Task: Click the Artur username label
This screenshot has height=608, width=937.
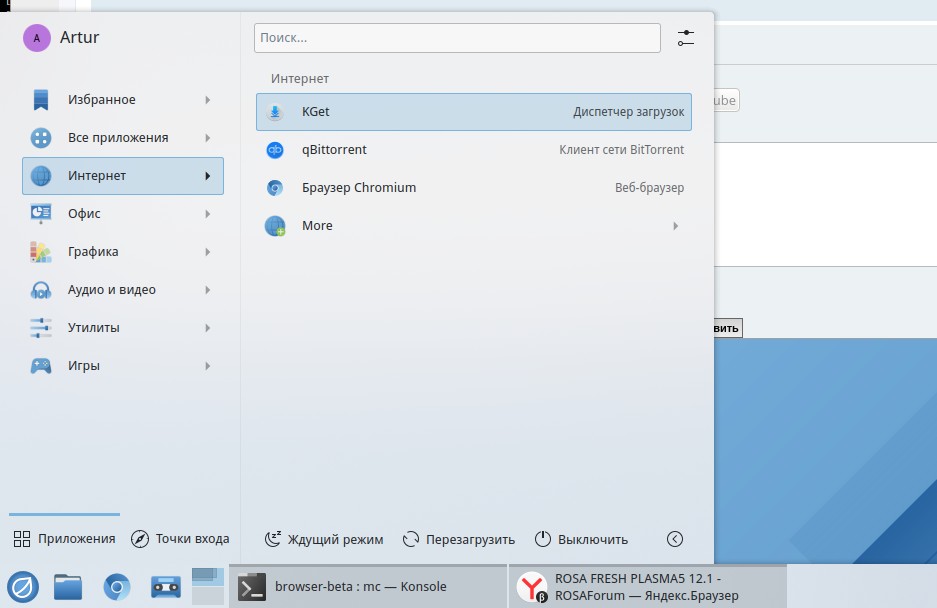Action: coord(79,37)
